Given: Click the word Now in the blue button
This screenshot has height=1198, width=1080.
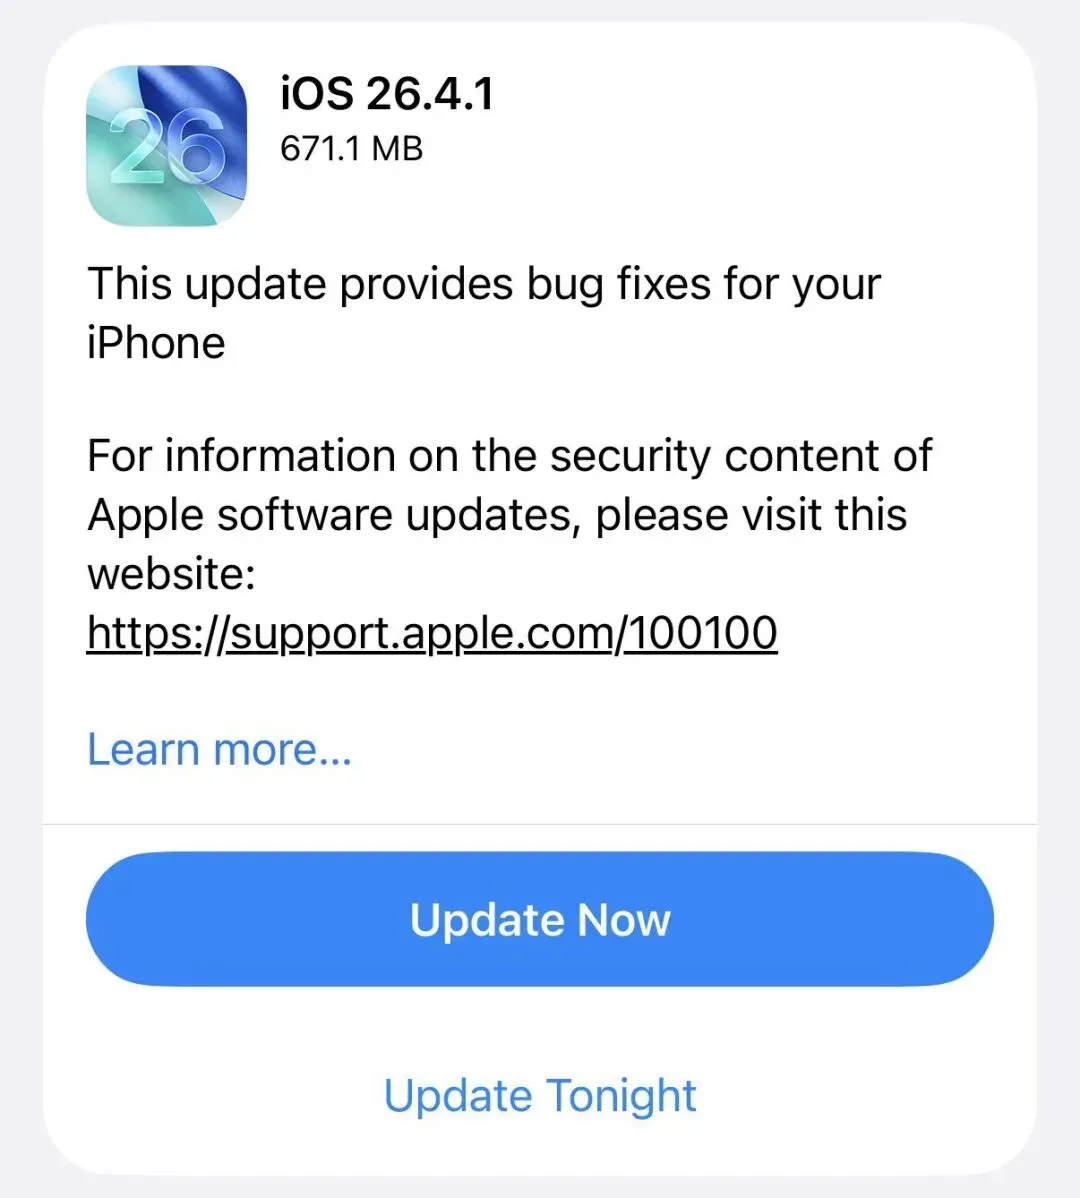Looking at the screenshot, I should [623, 919].
